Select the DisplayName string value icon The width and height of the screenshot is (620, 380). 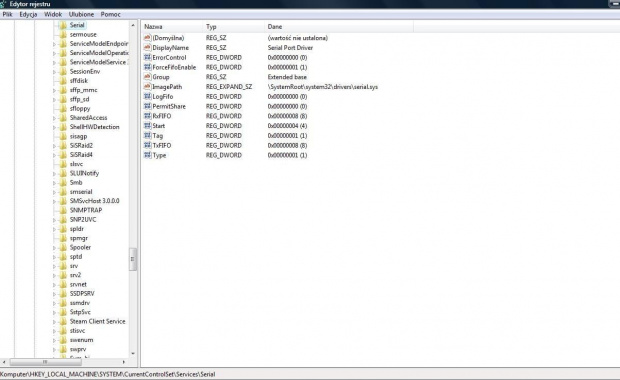(147, 47)
